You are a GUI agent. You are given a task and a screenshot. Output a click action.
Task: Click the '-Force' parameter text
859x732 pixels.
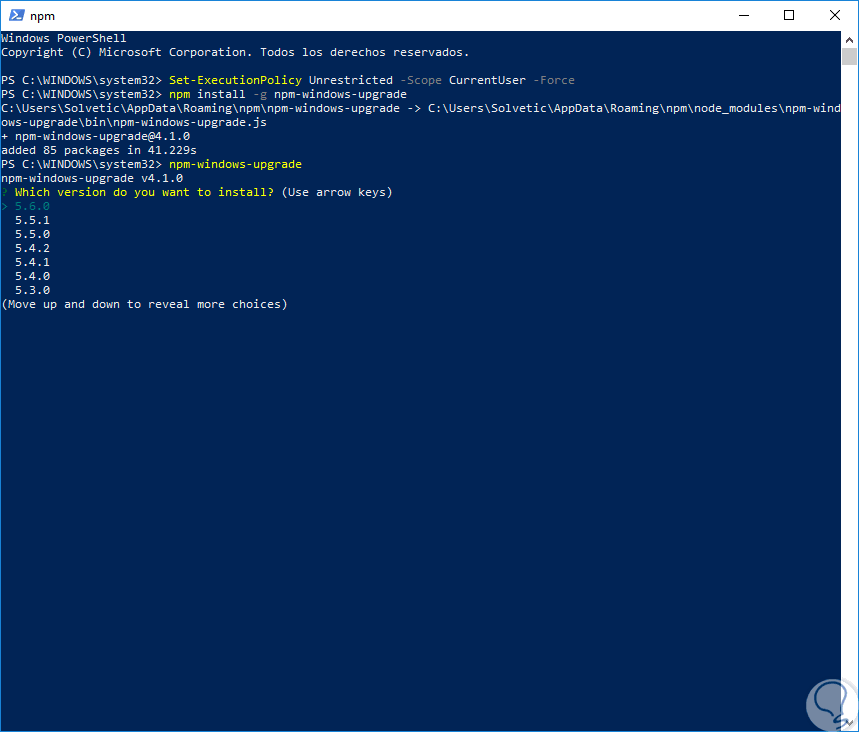pyautogui.click(x=554, y=80)
